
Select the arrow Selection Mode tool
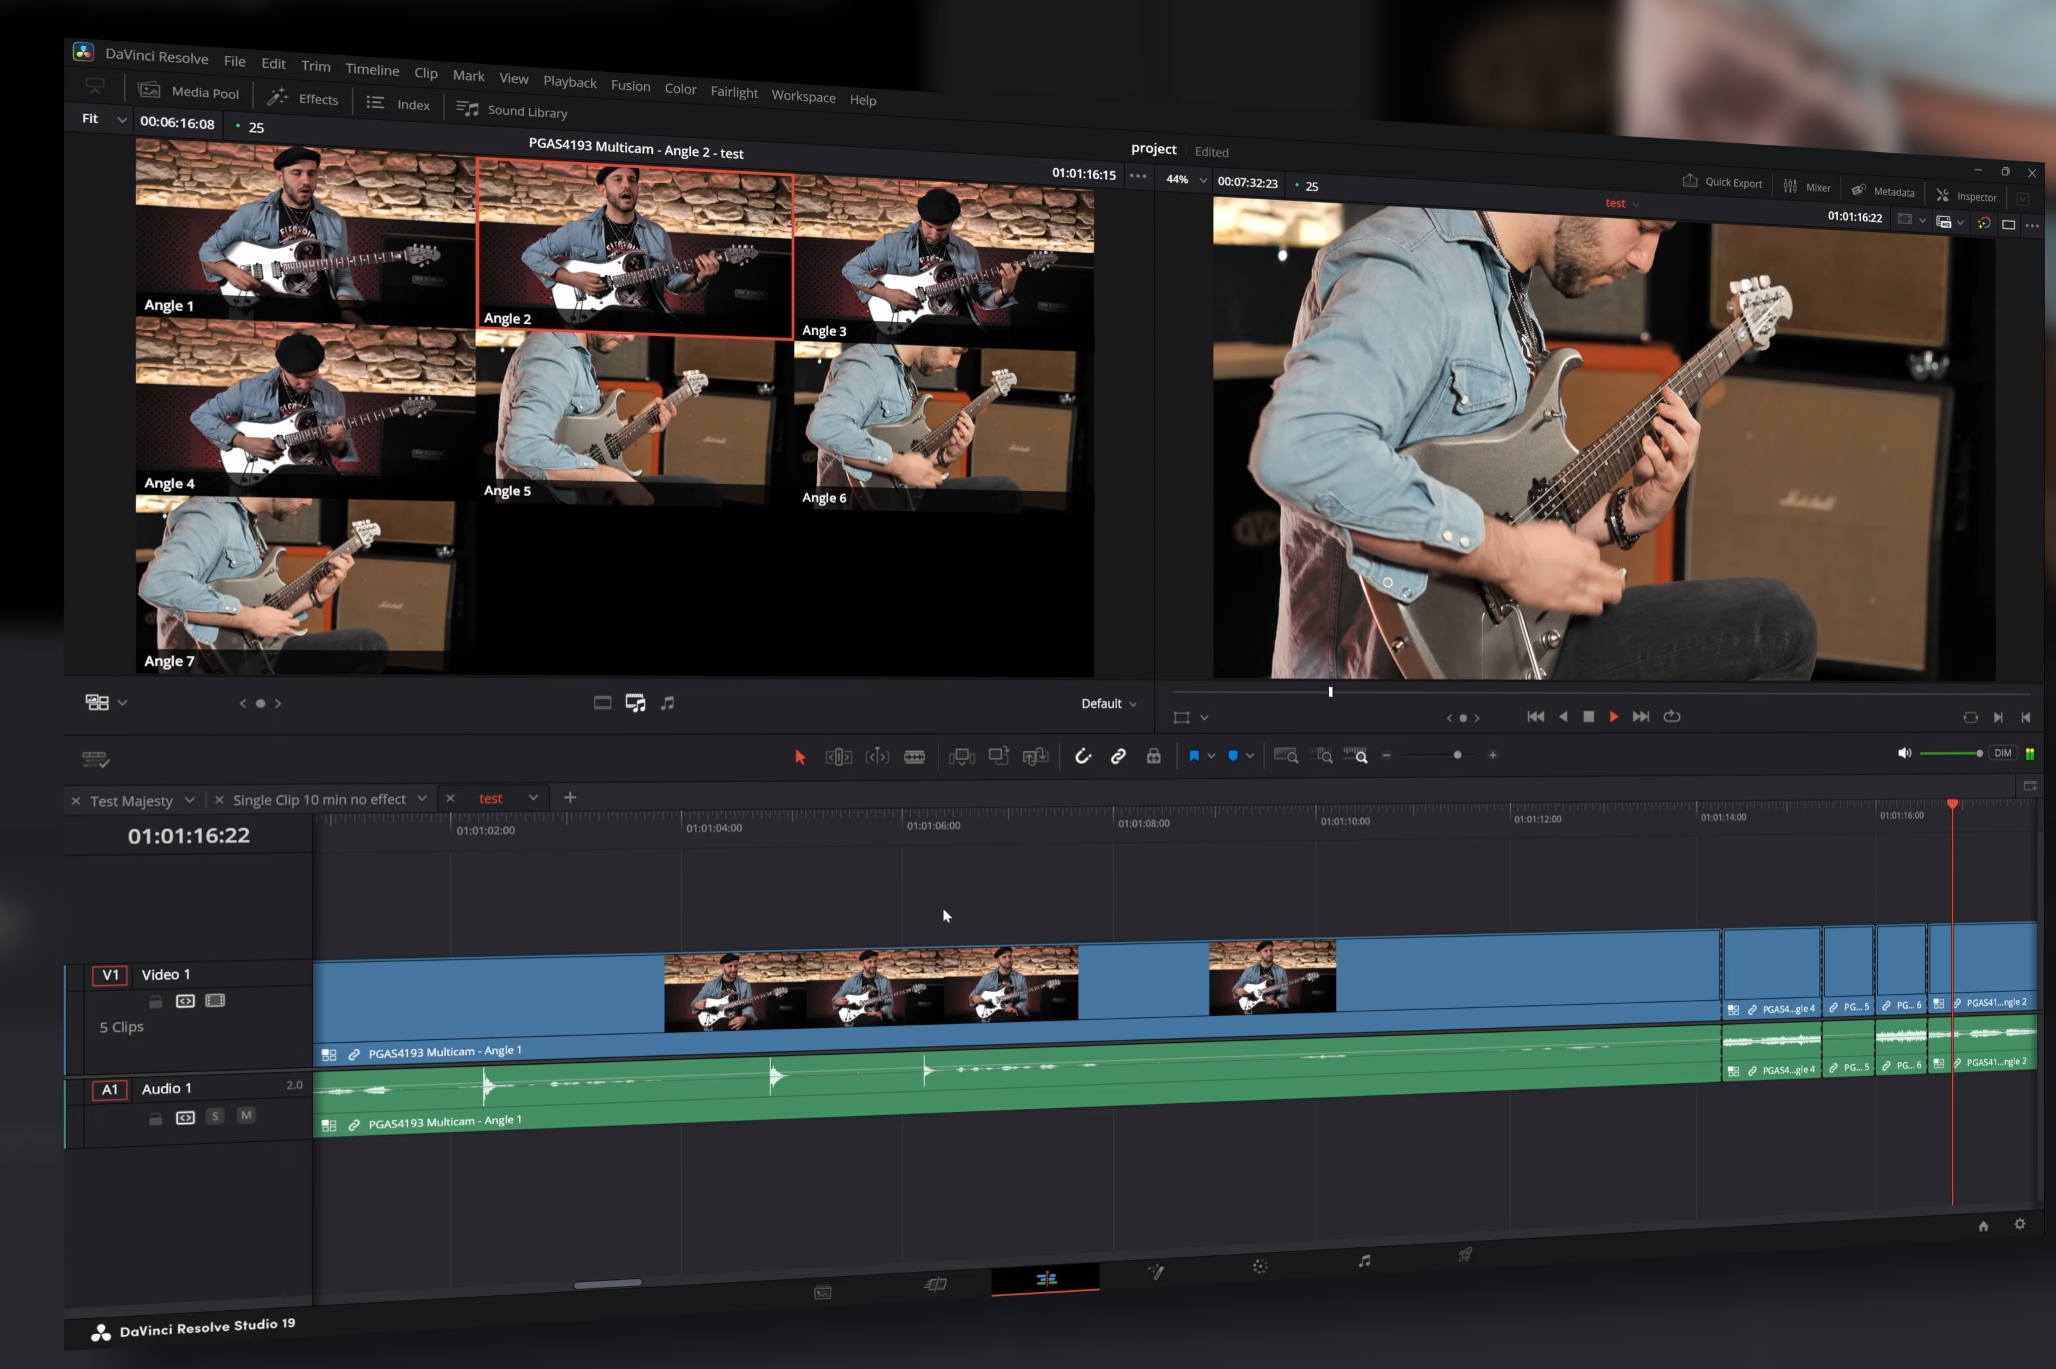(800, 757)
